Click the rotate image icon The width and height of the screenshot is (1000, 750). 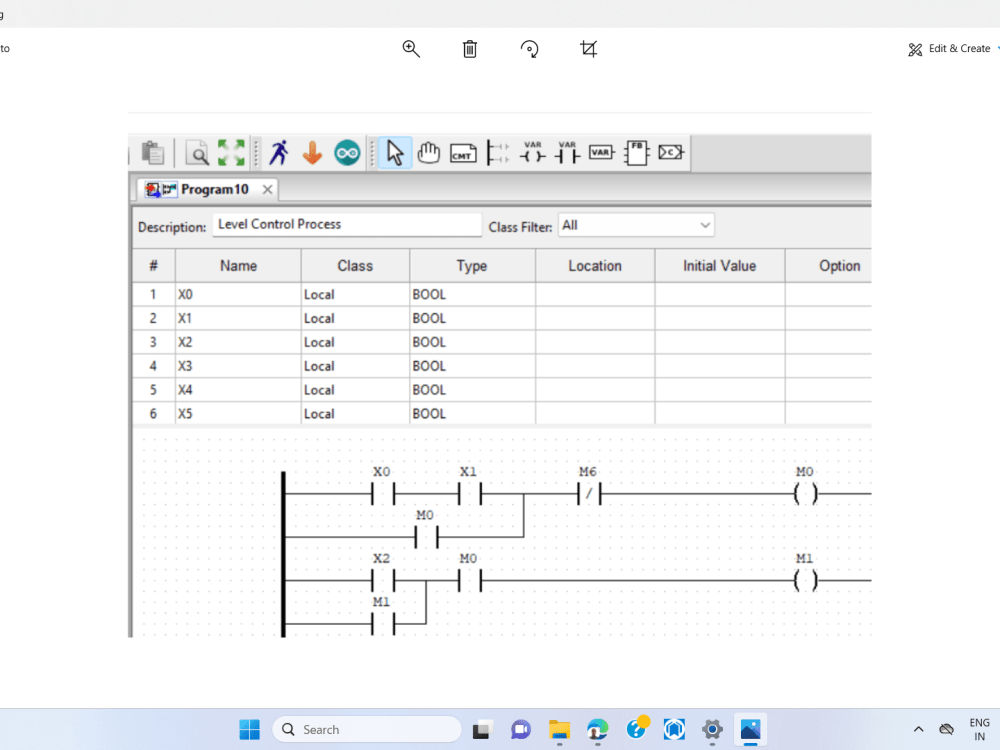529,48
